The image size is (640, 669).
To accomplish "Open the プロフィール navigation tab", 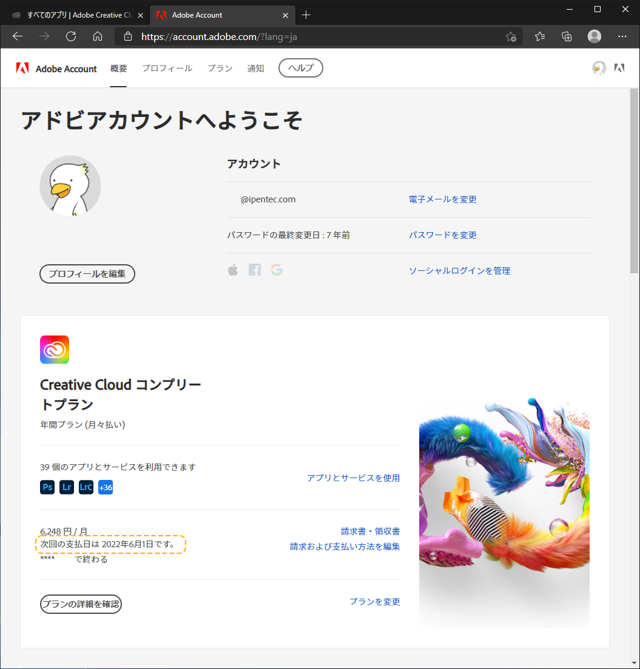I will [x=167, y=68].
